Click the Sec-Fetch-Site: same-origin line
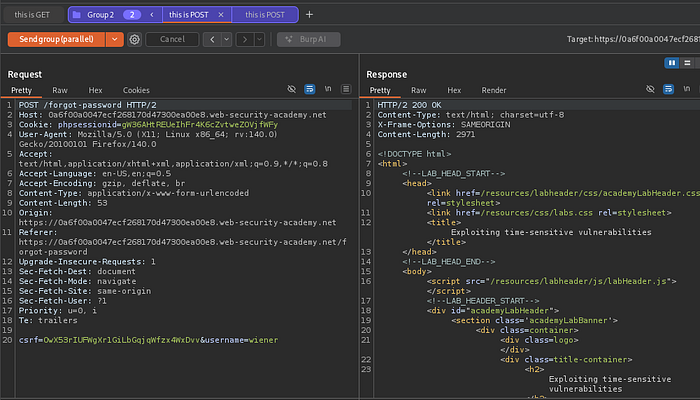The width and height of the screenshot is (700, 400). click(85, 291)
